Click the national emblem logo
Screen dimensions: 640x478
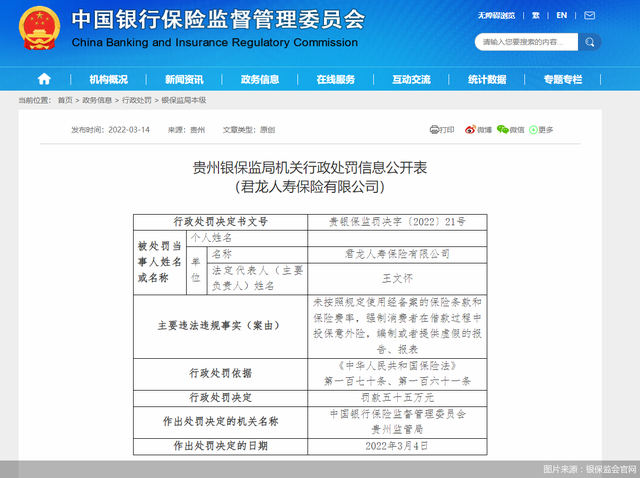point(39,29)
